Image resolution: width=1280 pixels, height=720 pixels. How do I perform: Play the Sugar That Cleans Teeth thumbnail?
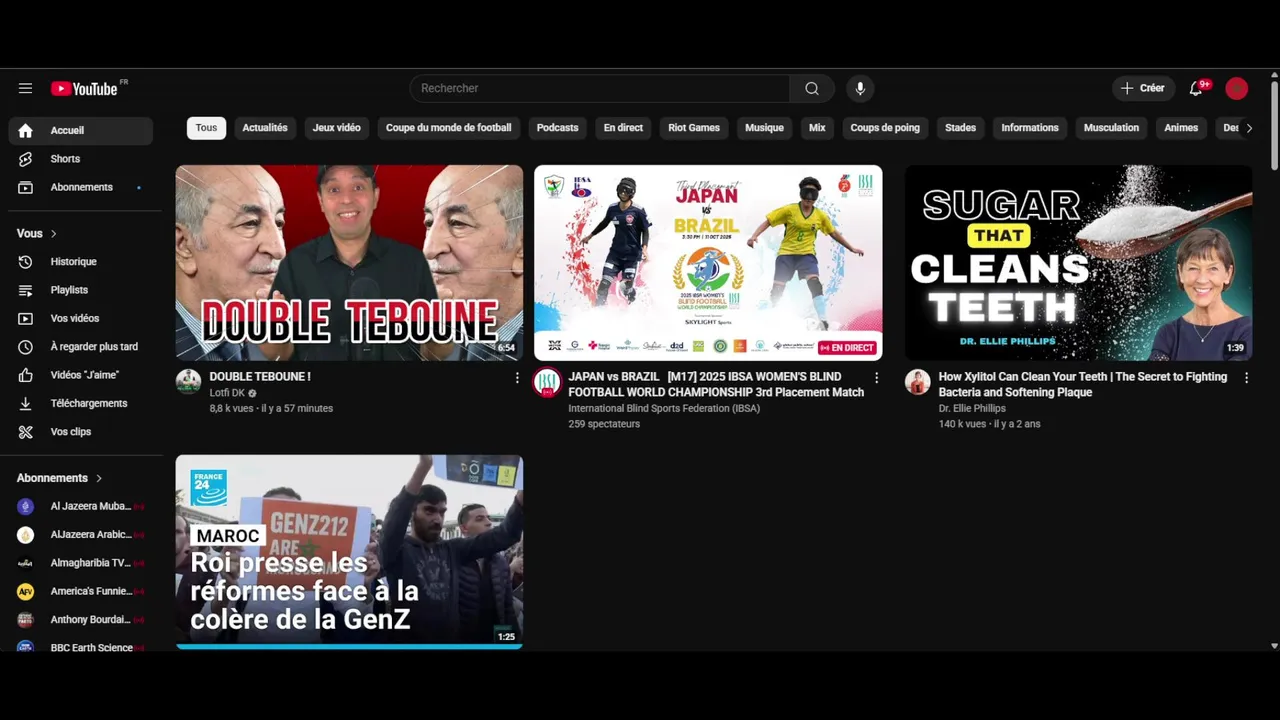click(1078, 263)
